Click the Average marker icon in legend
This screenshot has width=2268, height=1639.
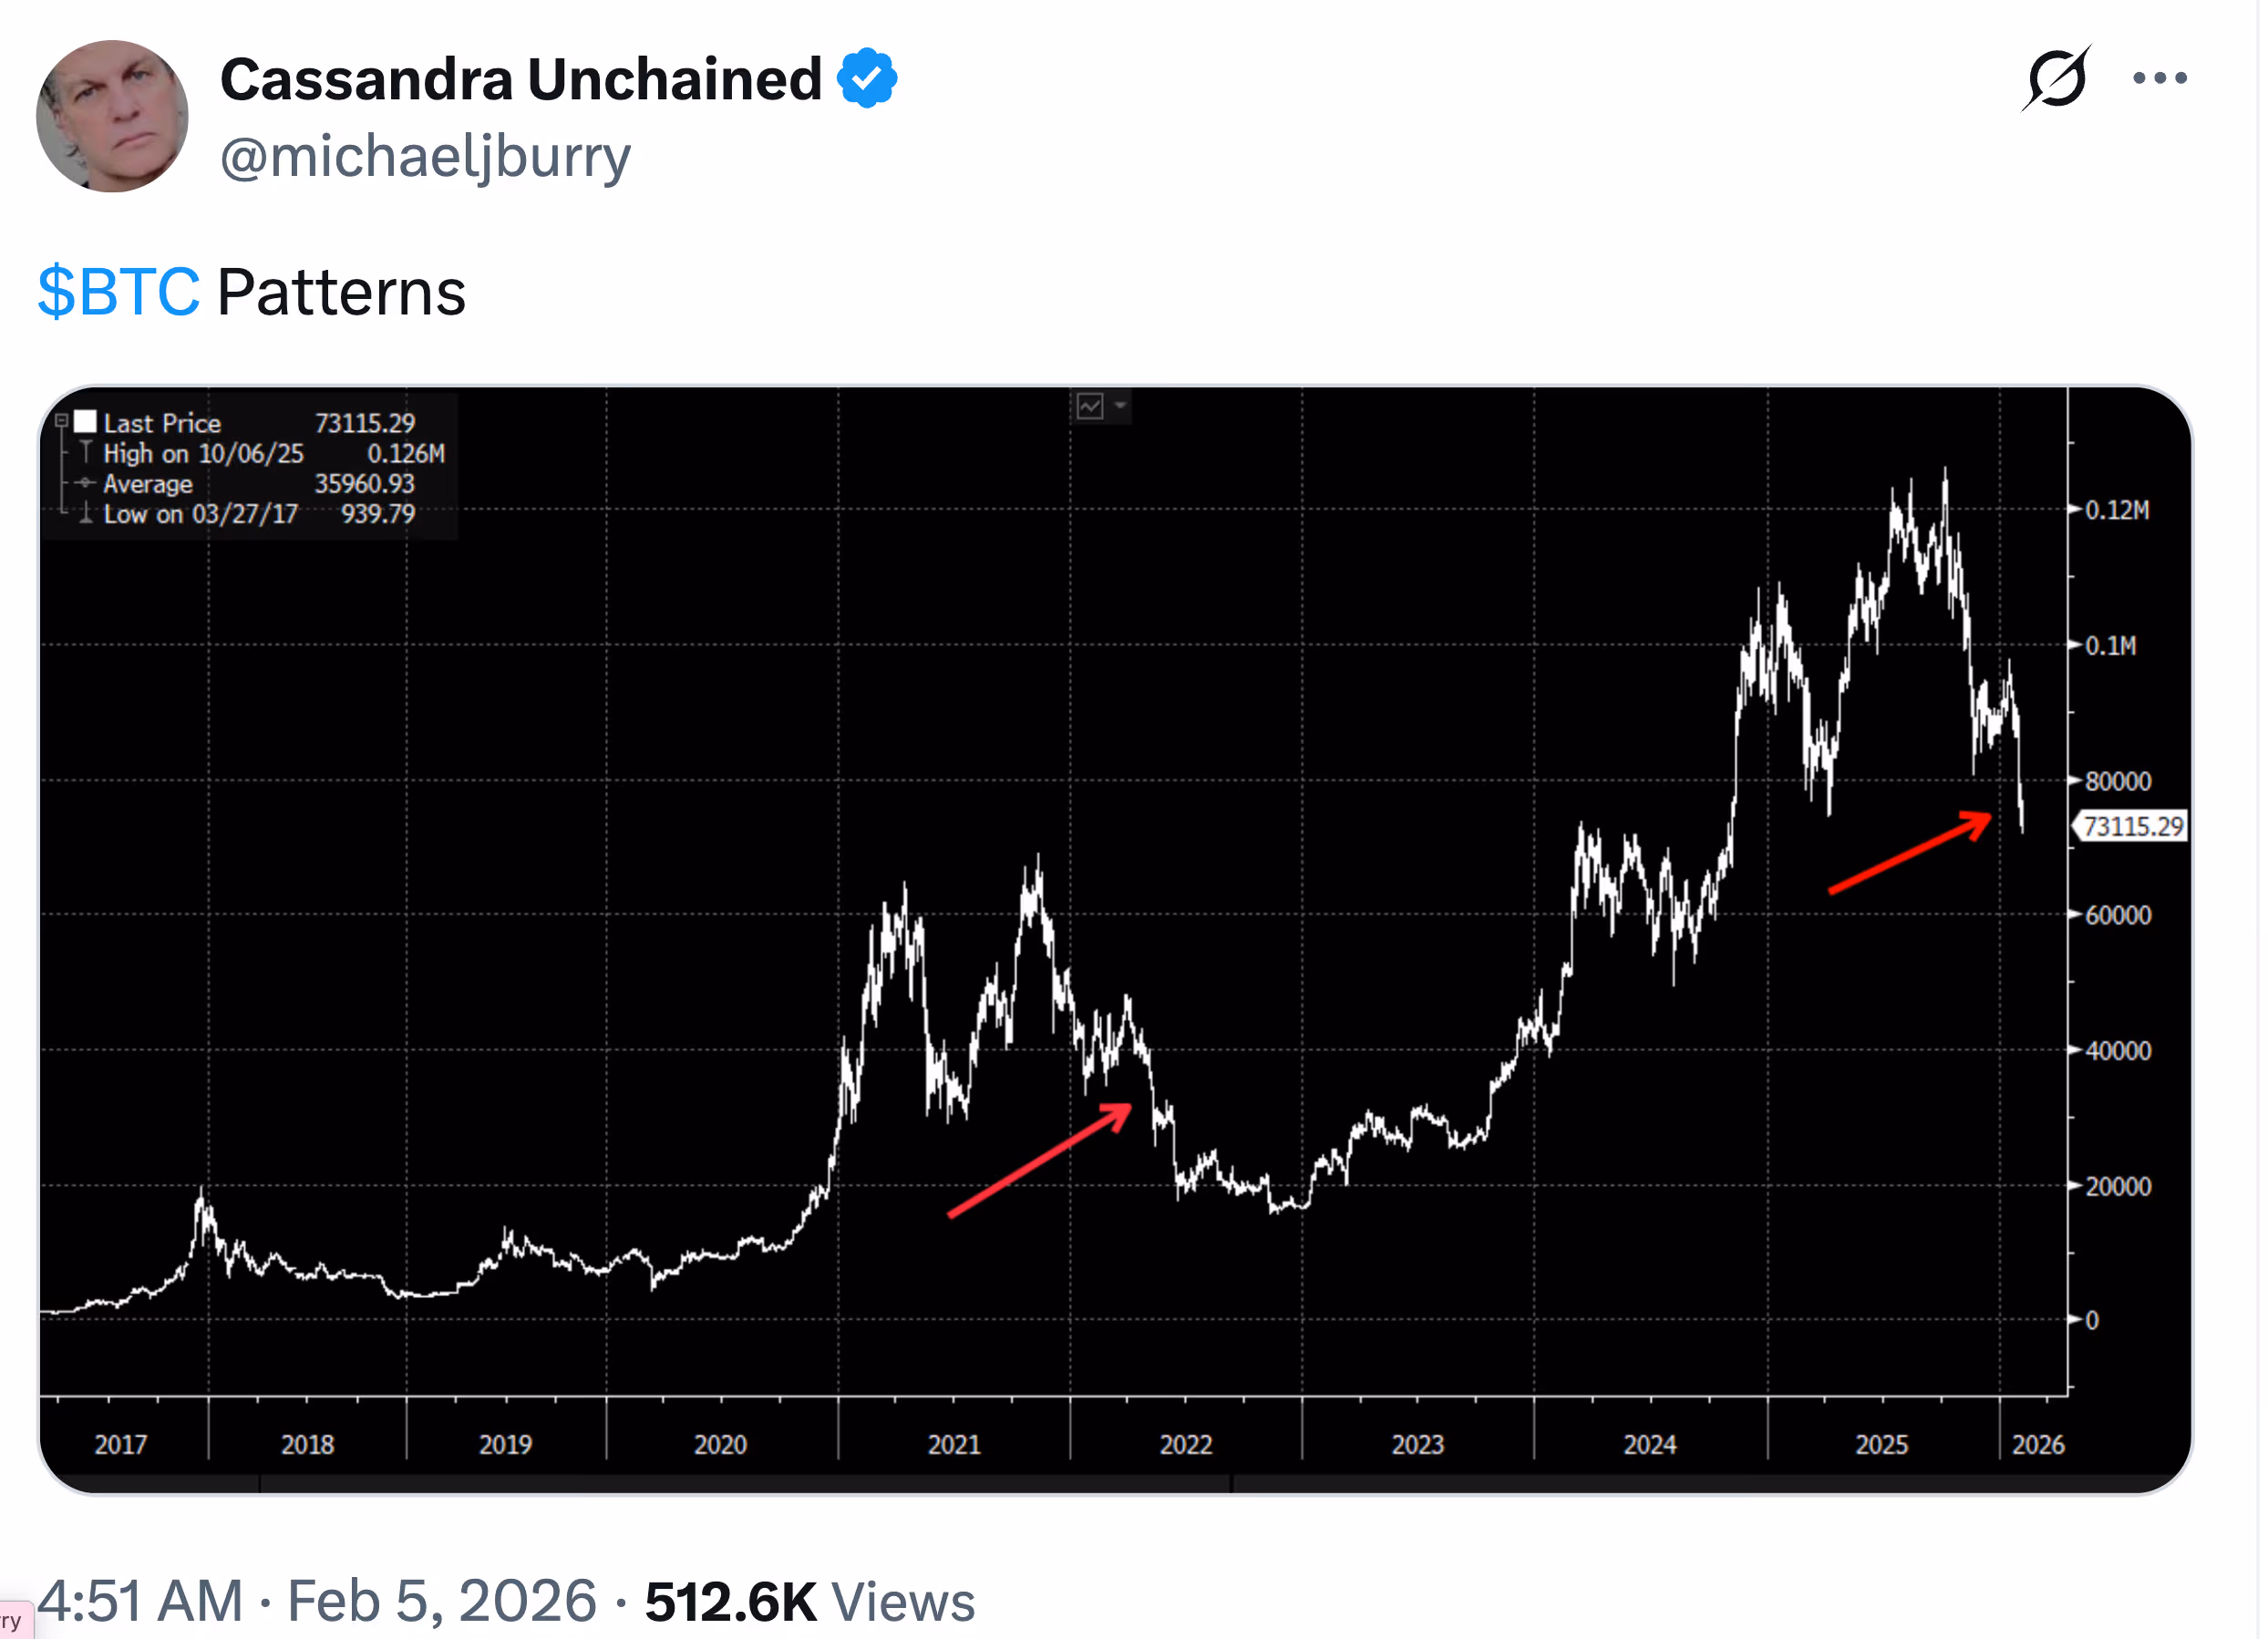(x=87, y=483)
